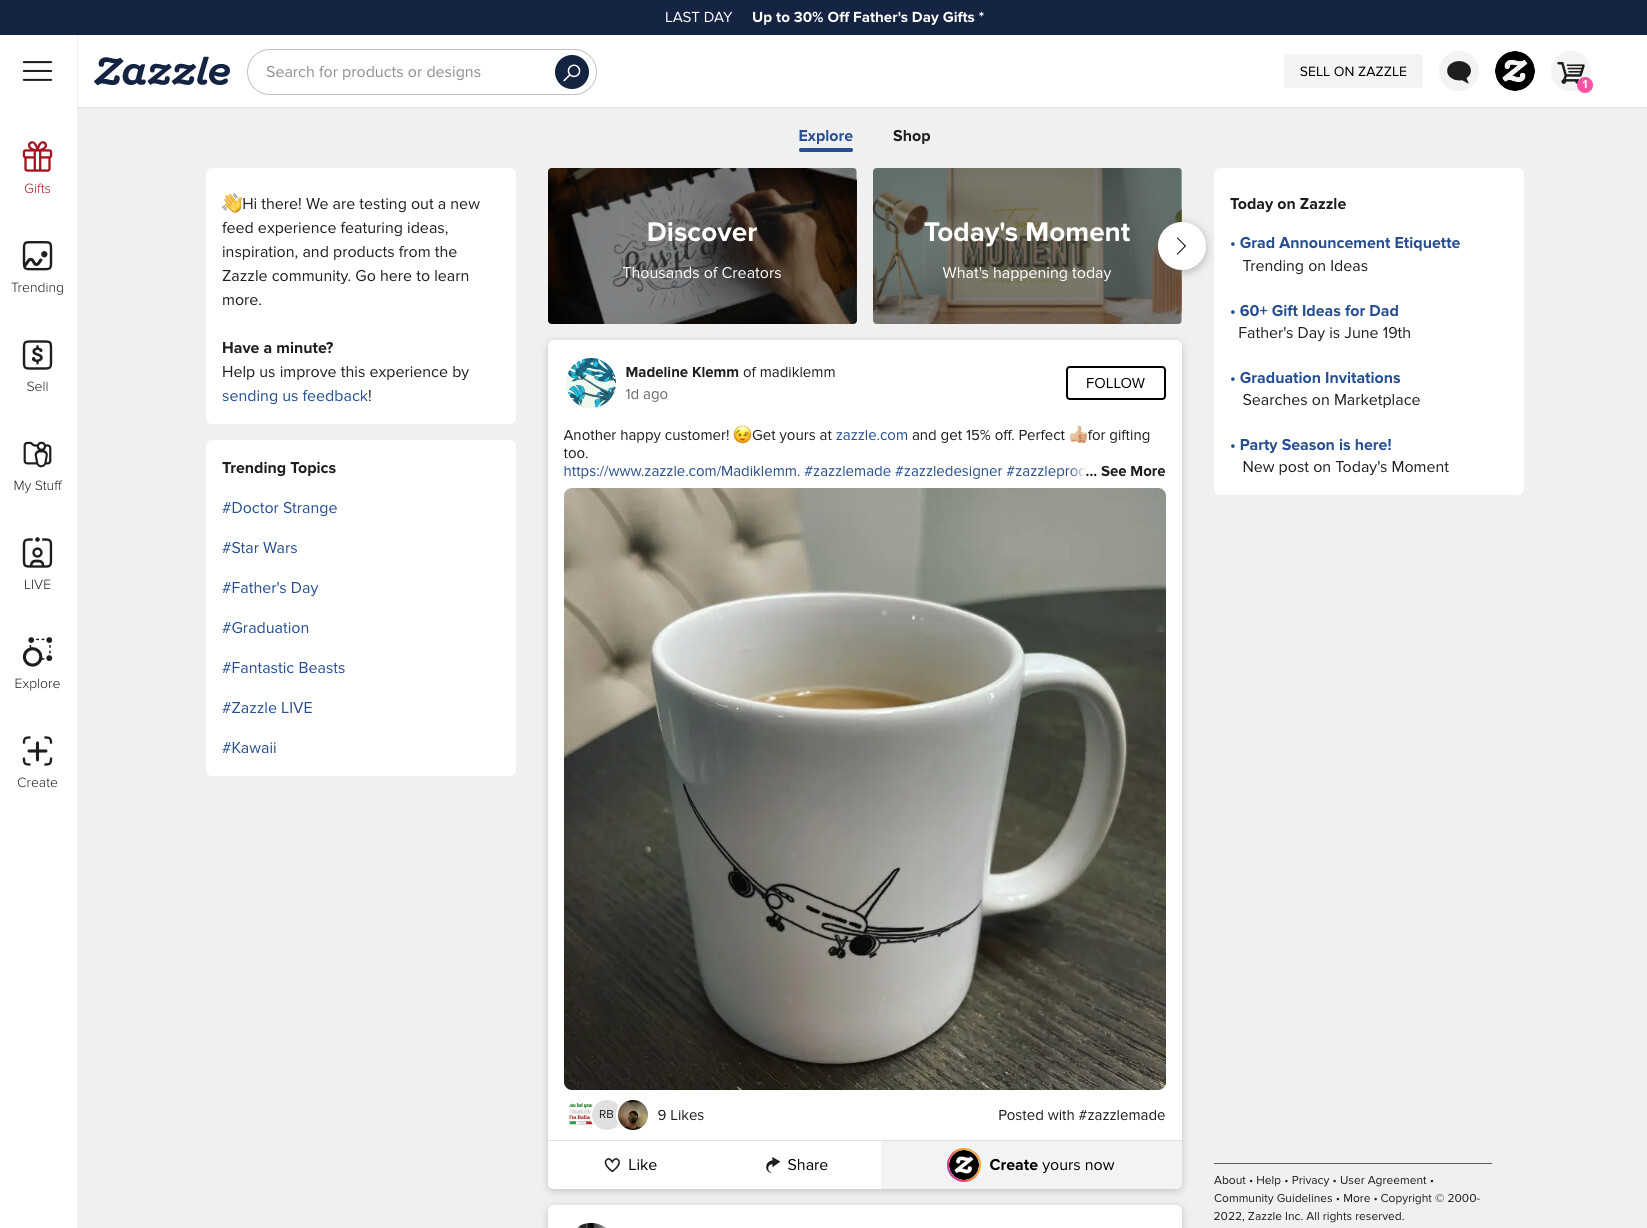Advance carousel with right arrow
The image size is (1647, 1228).
tap(1181, 246)
